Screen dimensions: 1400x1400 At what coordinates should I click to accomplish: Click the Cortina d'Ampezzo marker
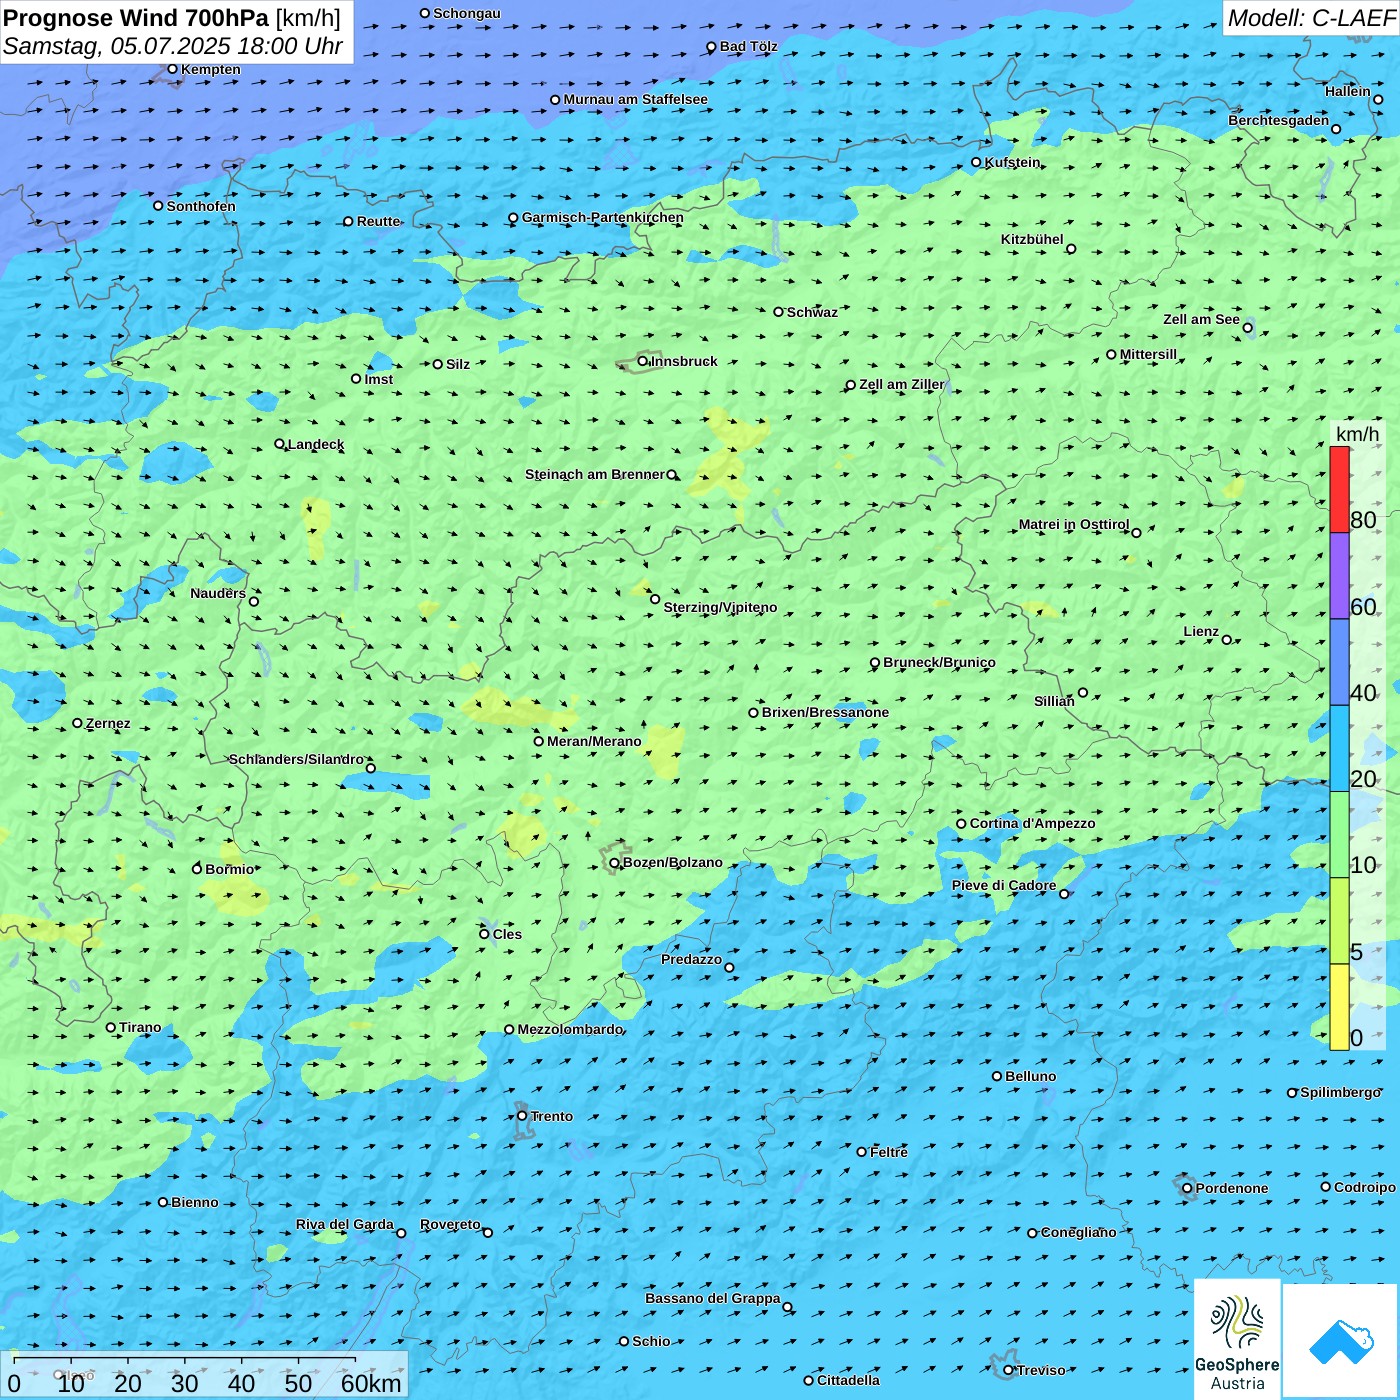pyautogui.click(x=961, y=824)
